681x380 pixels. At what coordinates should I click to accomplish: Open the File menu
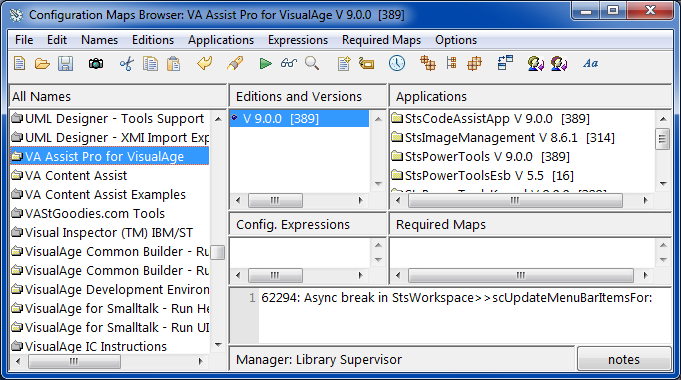tap(24, 40)
